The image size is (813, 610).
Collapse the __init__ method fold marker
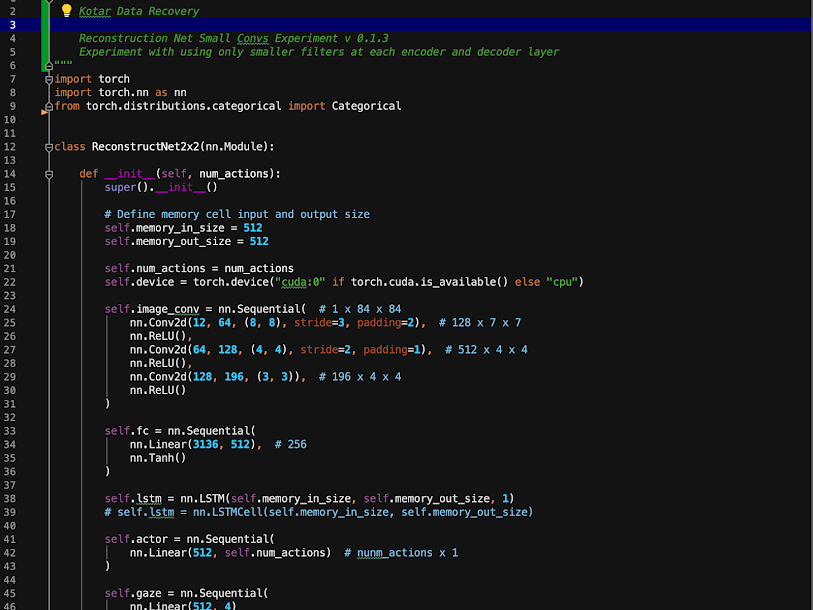(x=49, y=174)
